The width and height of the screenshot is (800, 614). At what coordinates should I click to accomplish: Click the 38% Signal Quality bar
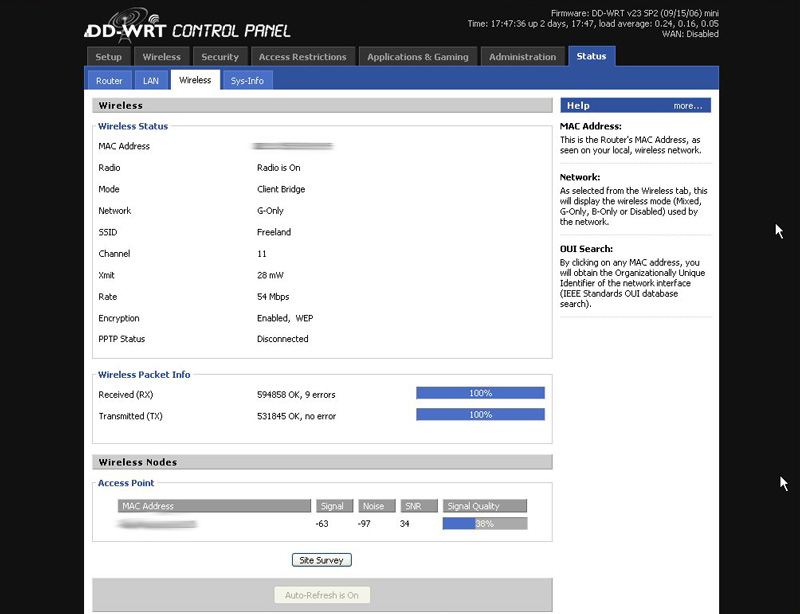(485, 524)
